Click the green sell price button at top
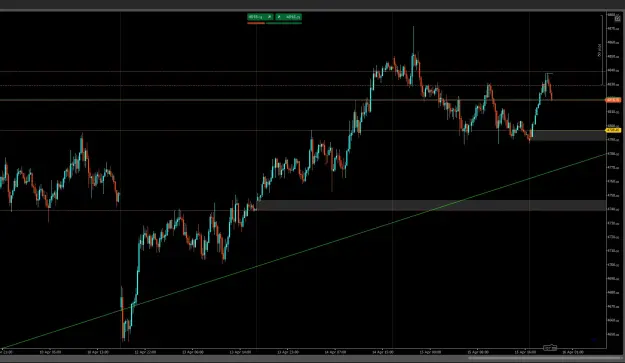This screenshot has height=363, width=625. [260, 17]
